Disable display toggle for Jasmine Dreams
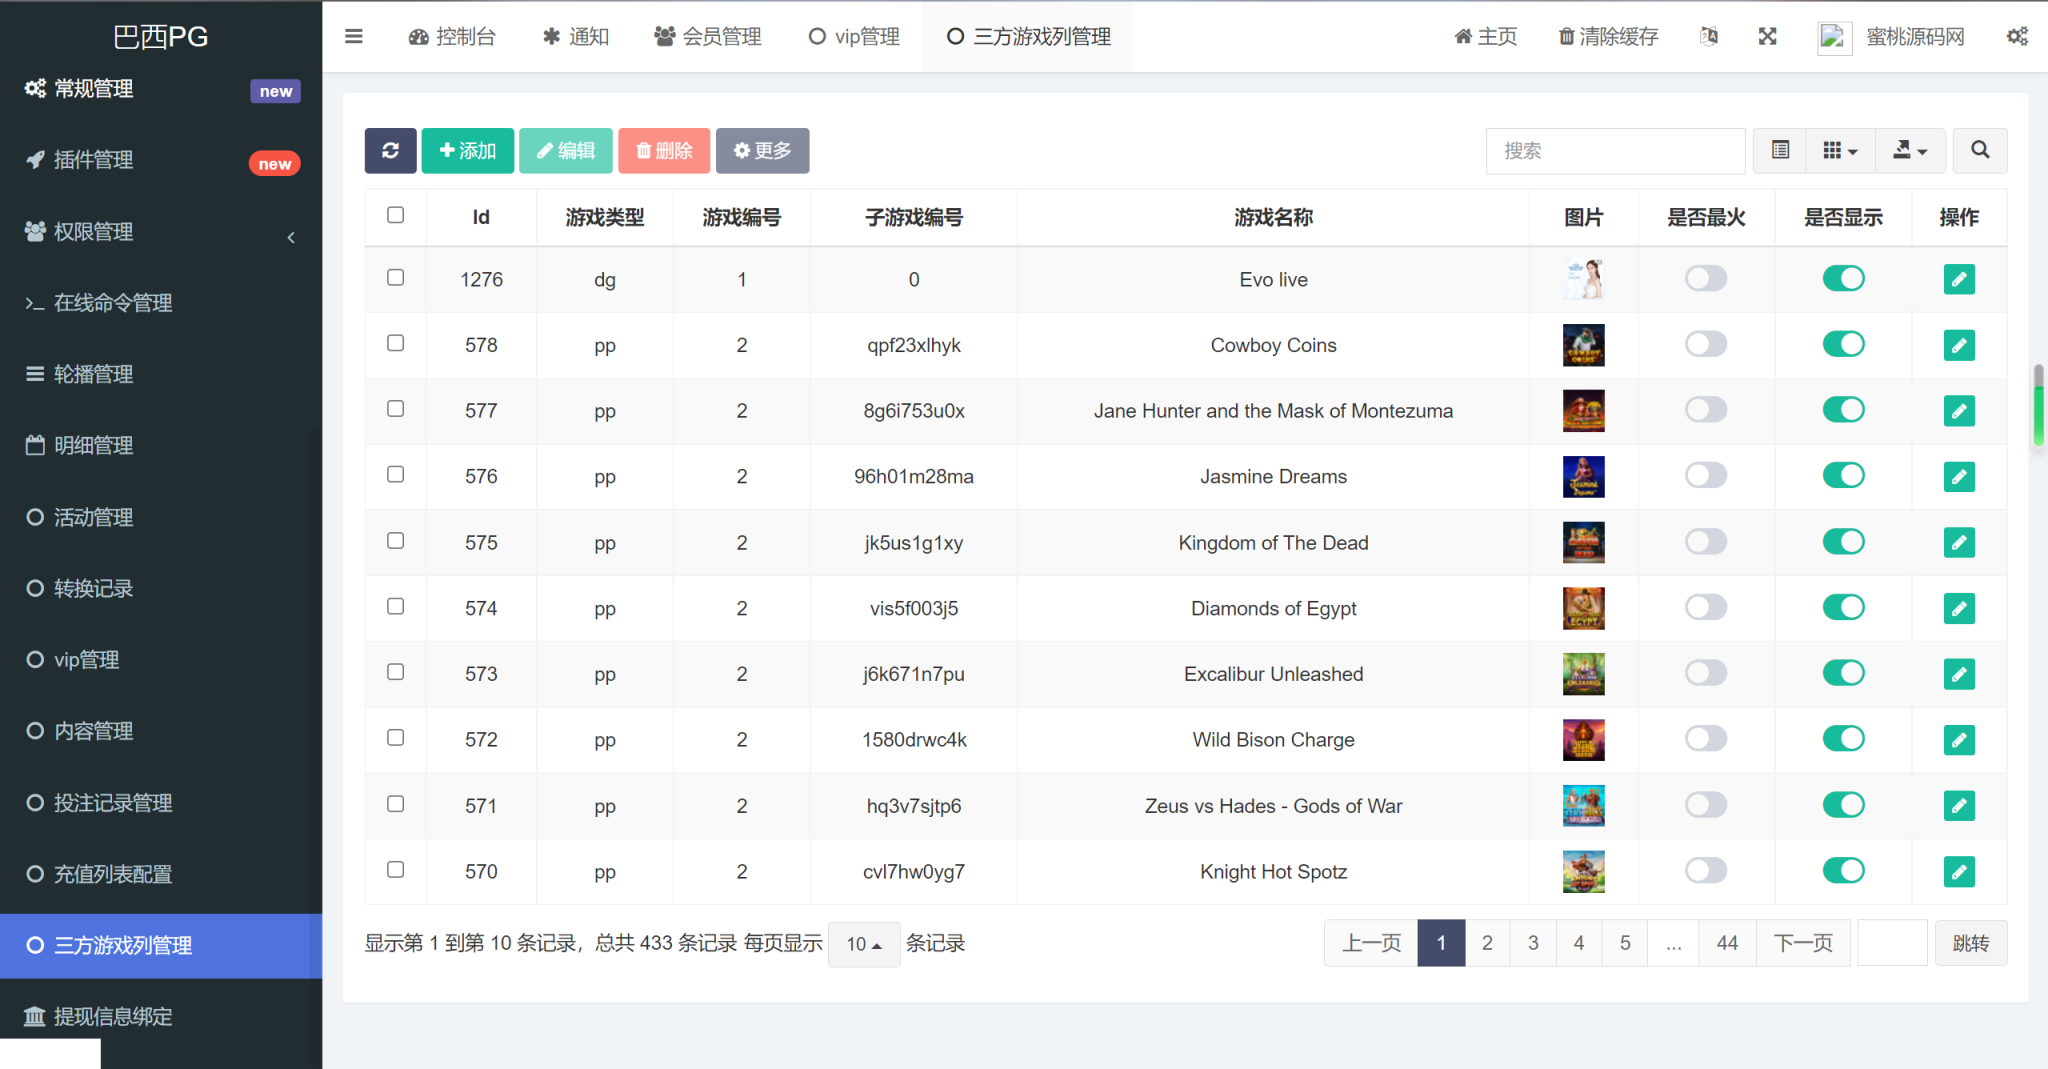 click(1842, 476)
